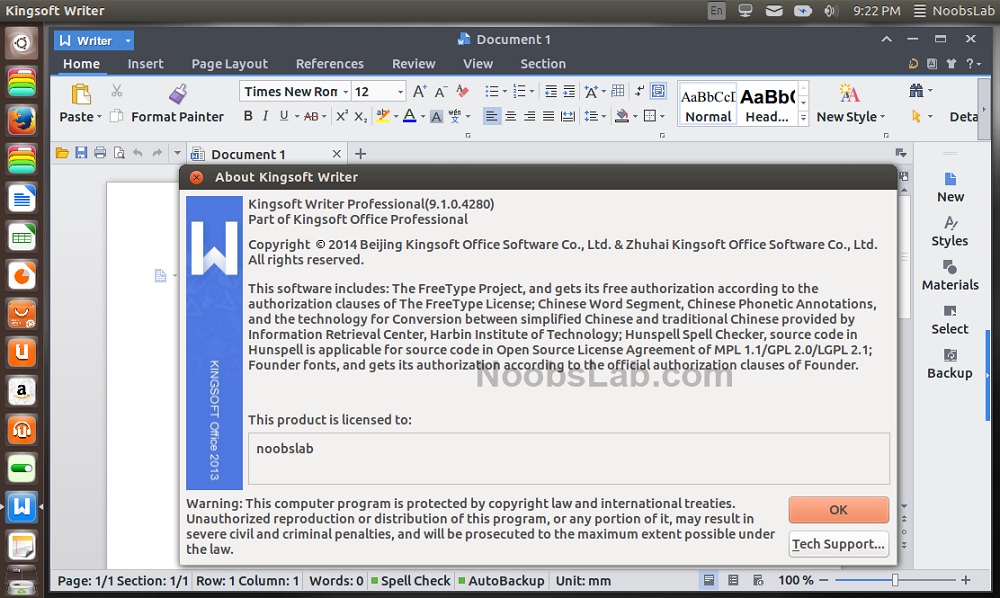Open the Writer application menu dropdown
The image size is (1000, 598).
(128, 41)
